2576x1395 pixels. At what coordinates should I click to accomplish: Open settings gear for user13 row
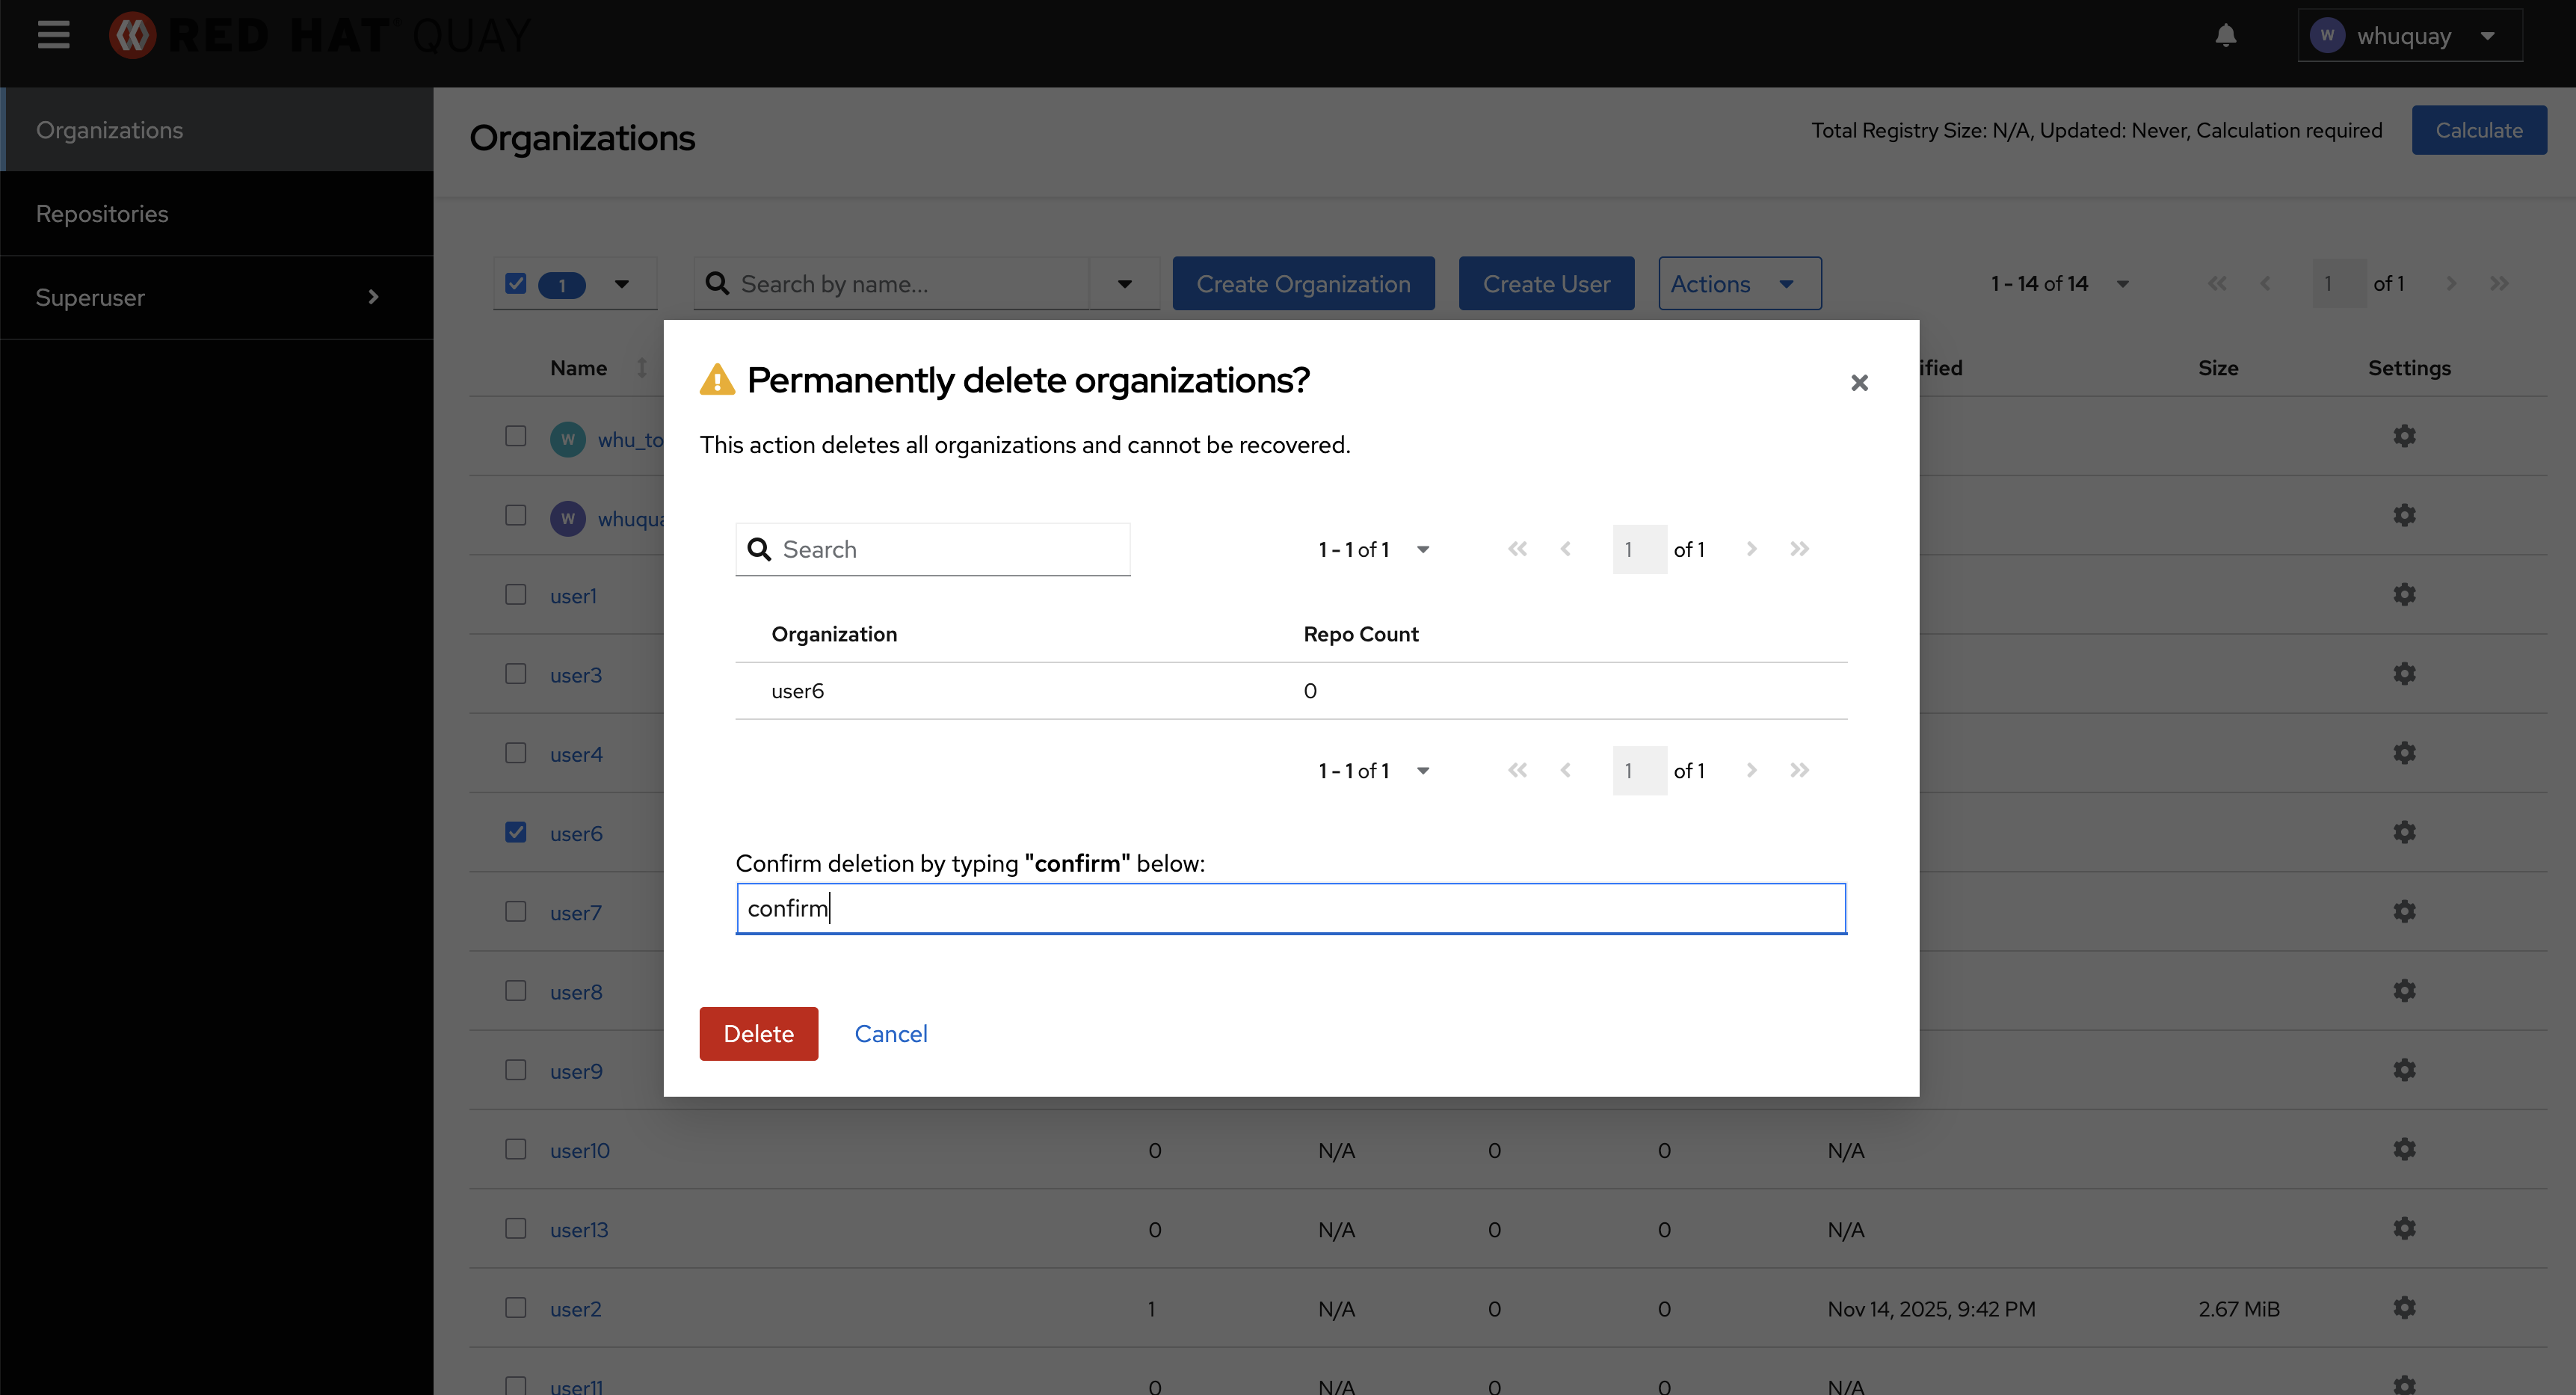pos(2404,1228)
